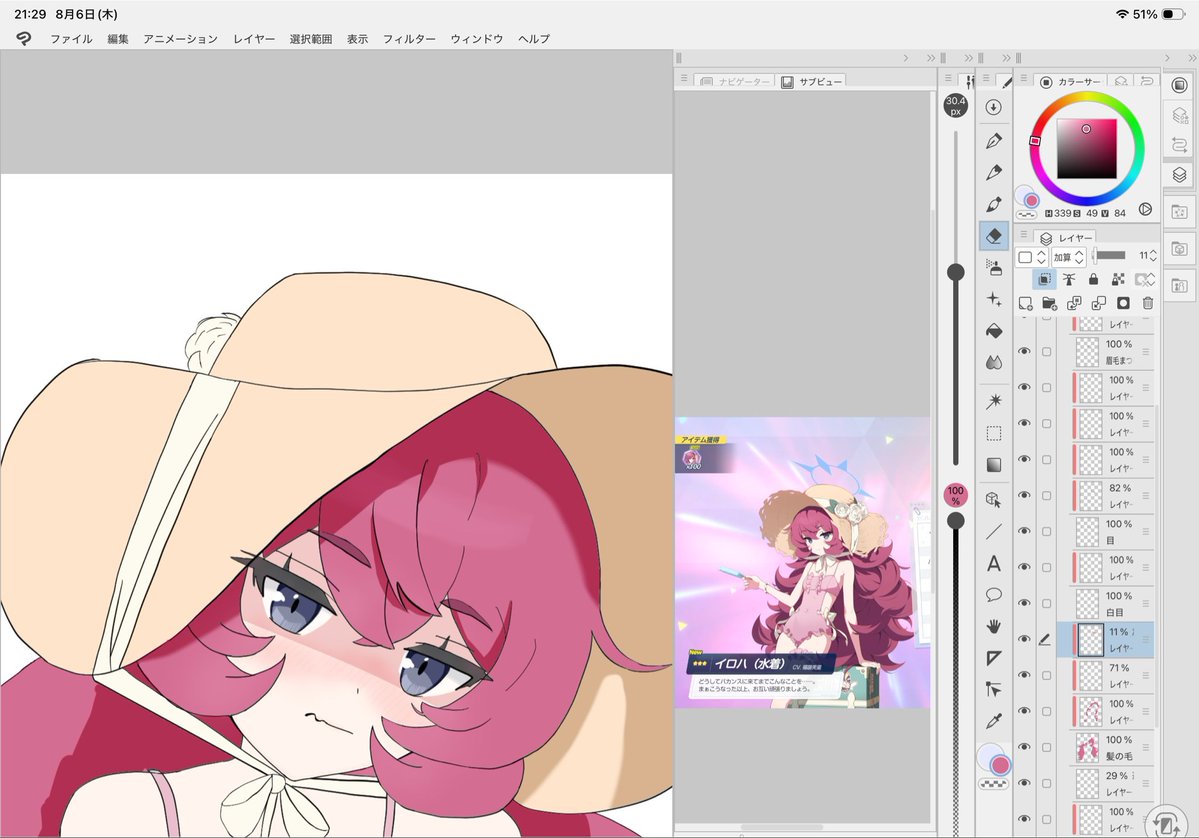This screenshot has width=1199, height=838.
Task: Open the layer palette color dropdown
Action: [1032, 257]
